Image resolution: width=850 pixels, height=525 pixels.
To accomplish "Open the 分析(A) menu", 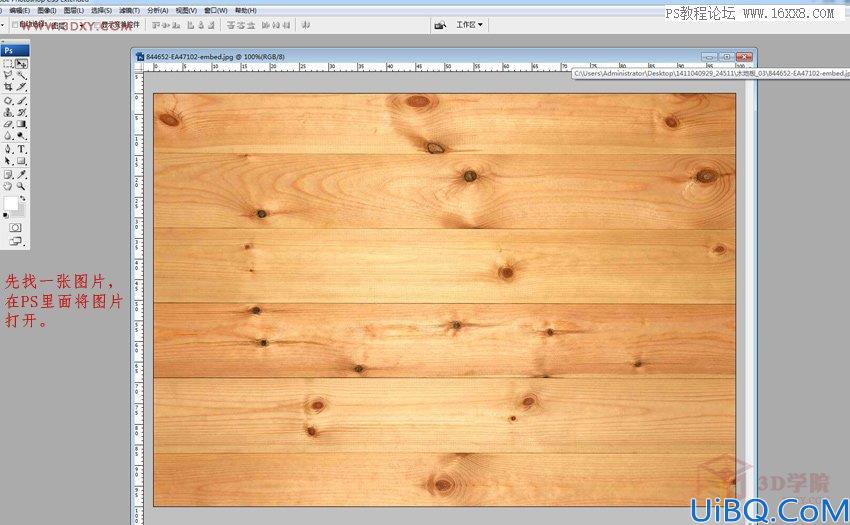I will (157, 10).
